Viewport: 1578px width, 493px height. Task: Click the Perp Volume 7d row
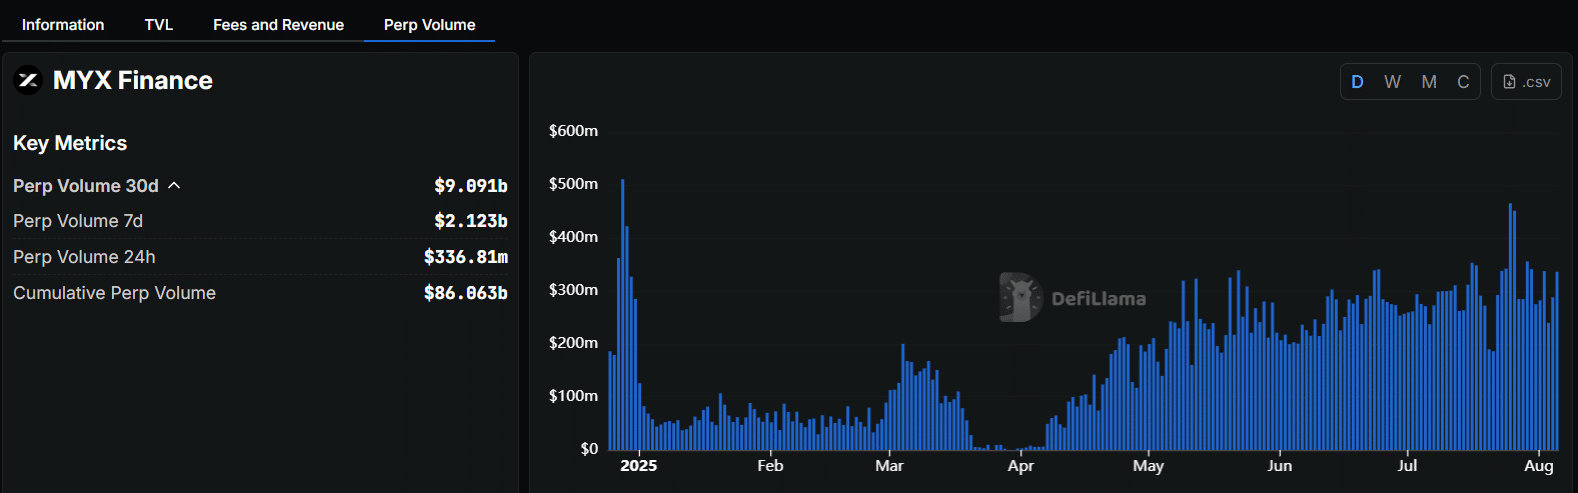pos(78,221)
